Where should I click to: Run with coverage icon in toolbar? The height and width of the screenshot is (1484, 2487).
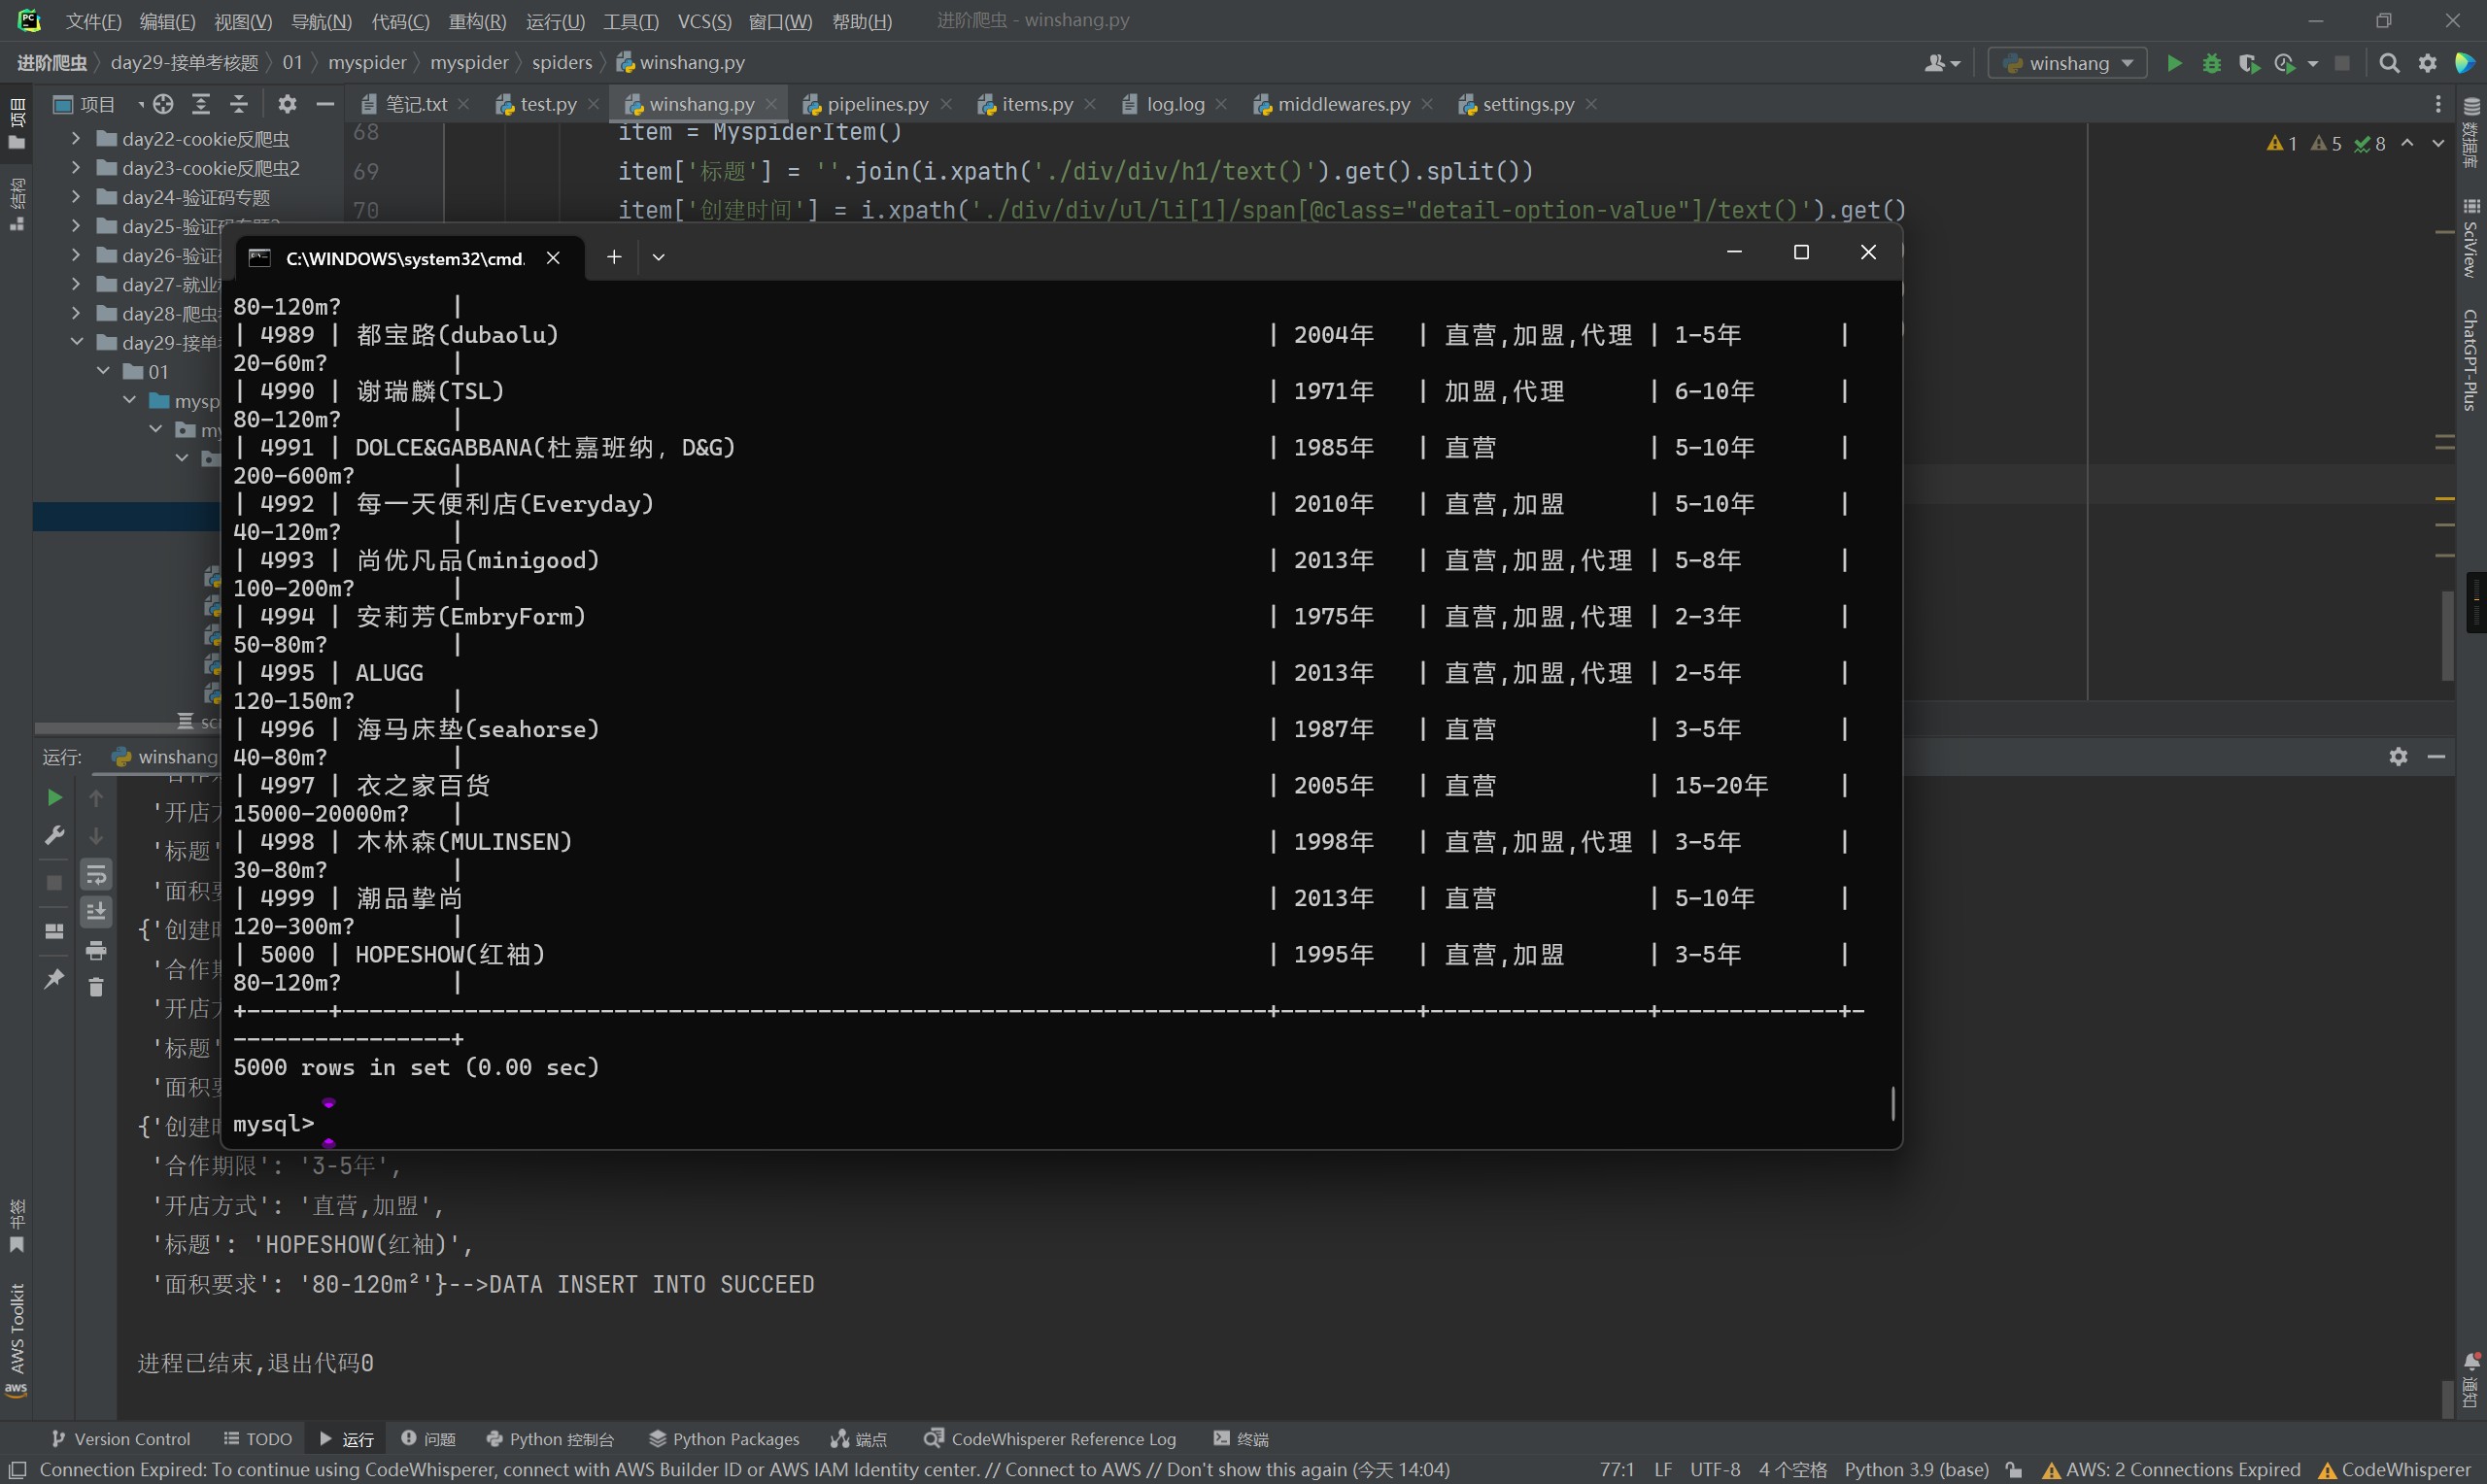2249,63
